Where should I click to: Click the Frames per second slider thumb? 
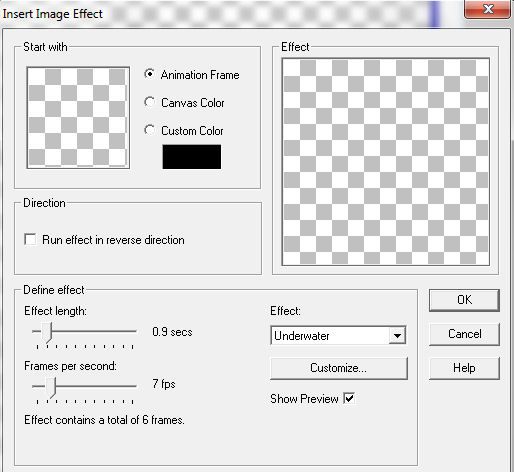click(x=51, y=388)
